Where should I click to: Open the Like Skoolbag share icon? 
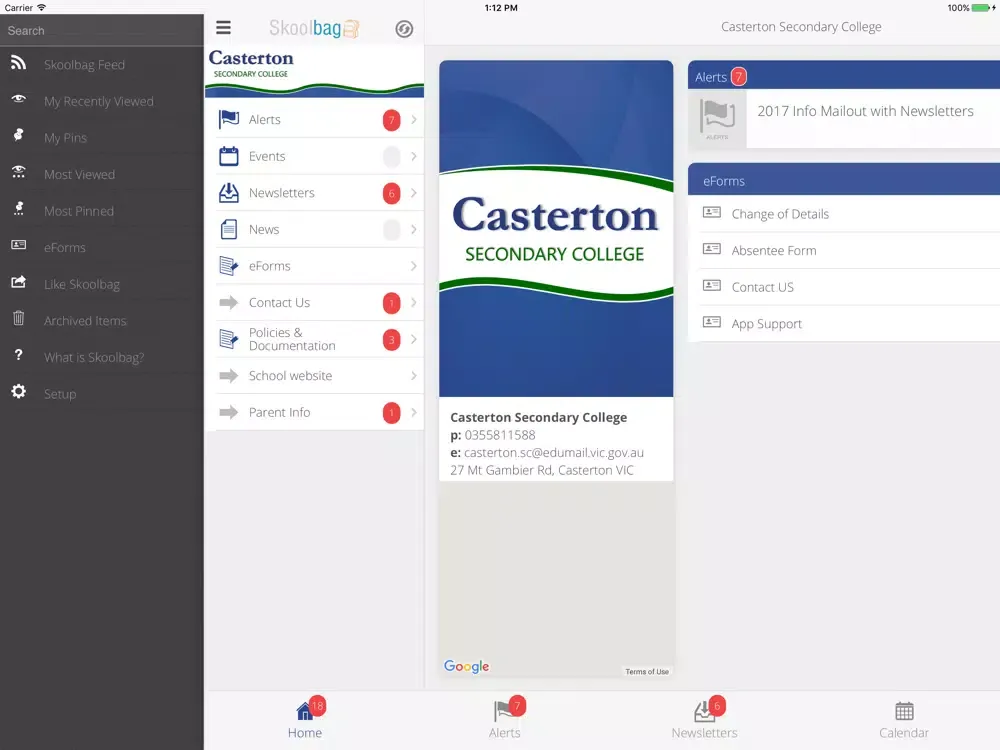(x=18, y=284)
